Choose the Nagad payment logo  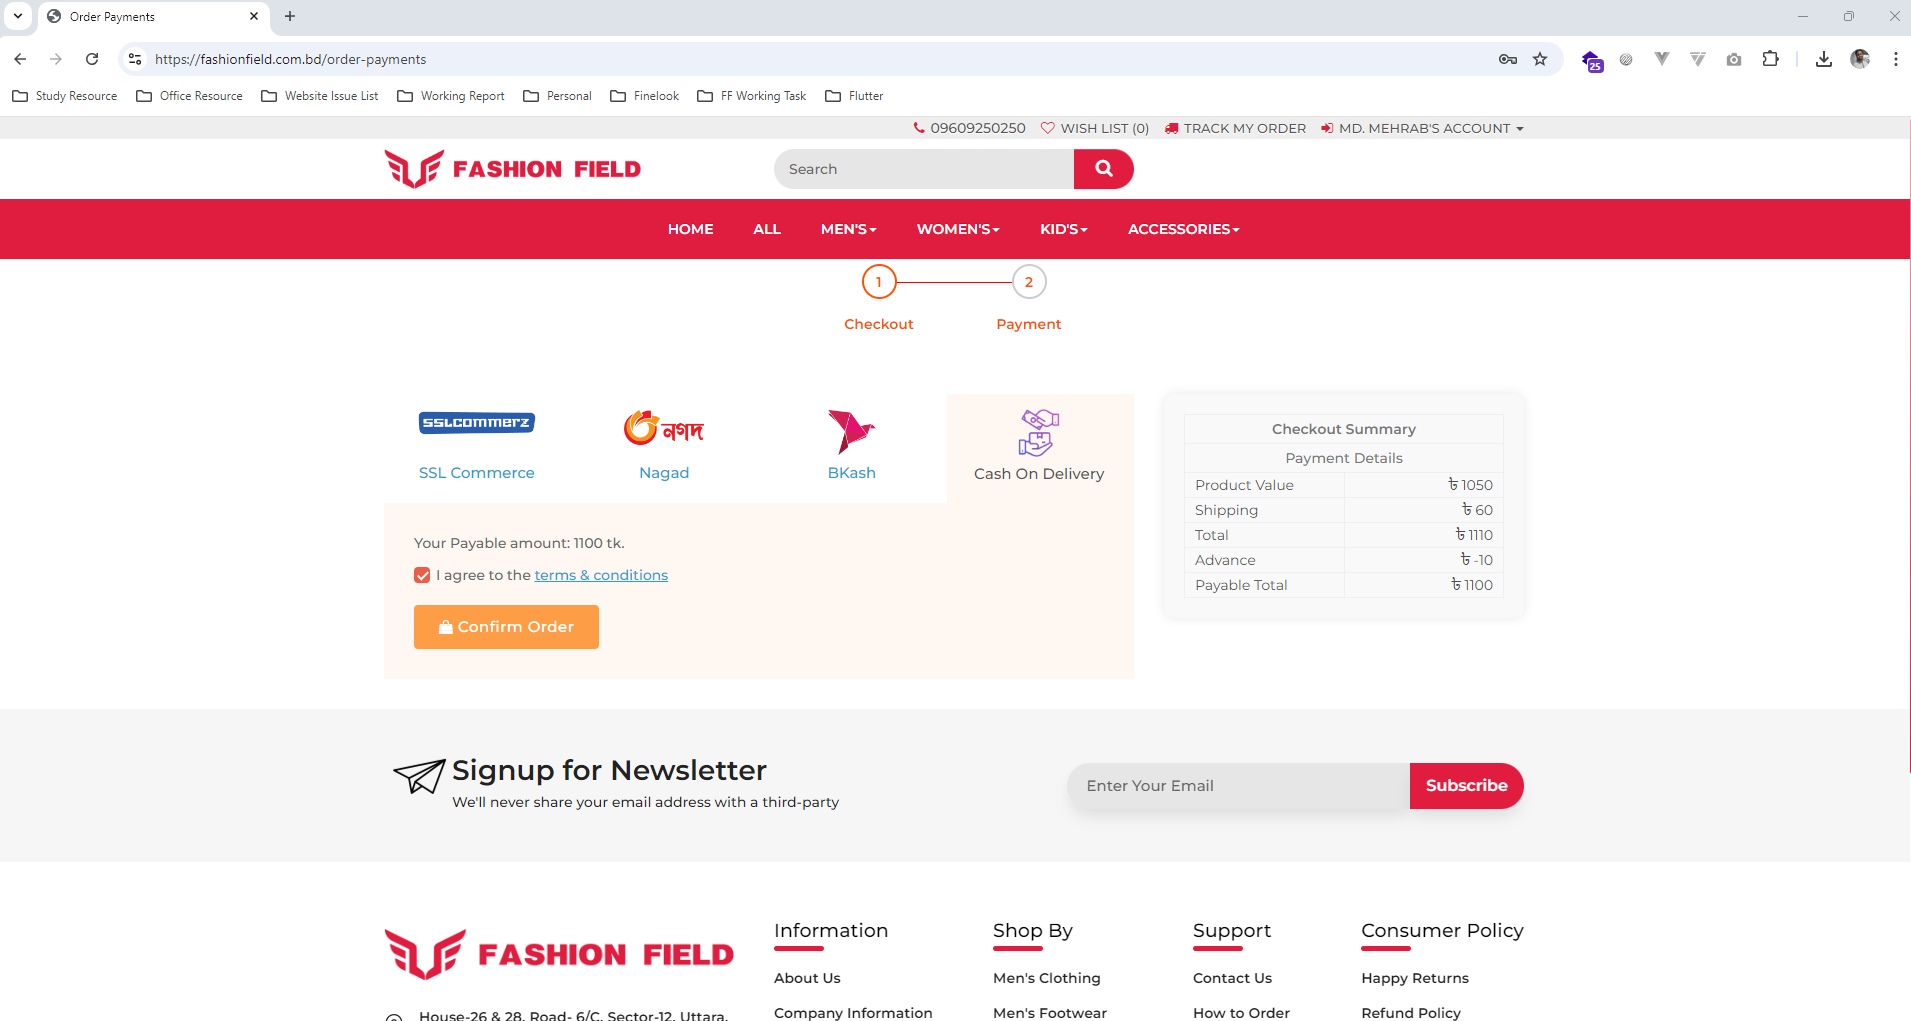(x=664, y=428)
